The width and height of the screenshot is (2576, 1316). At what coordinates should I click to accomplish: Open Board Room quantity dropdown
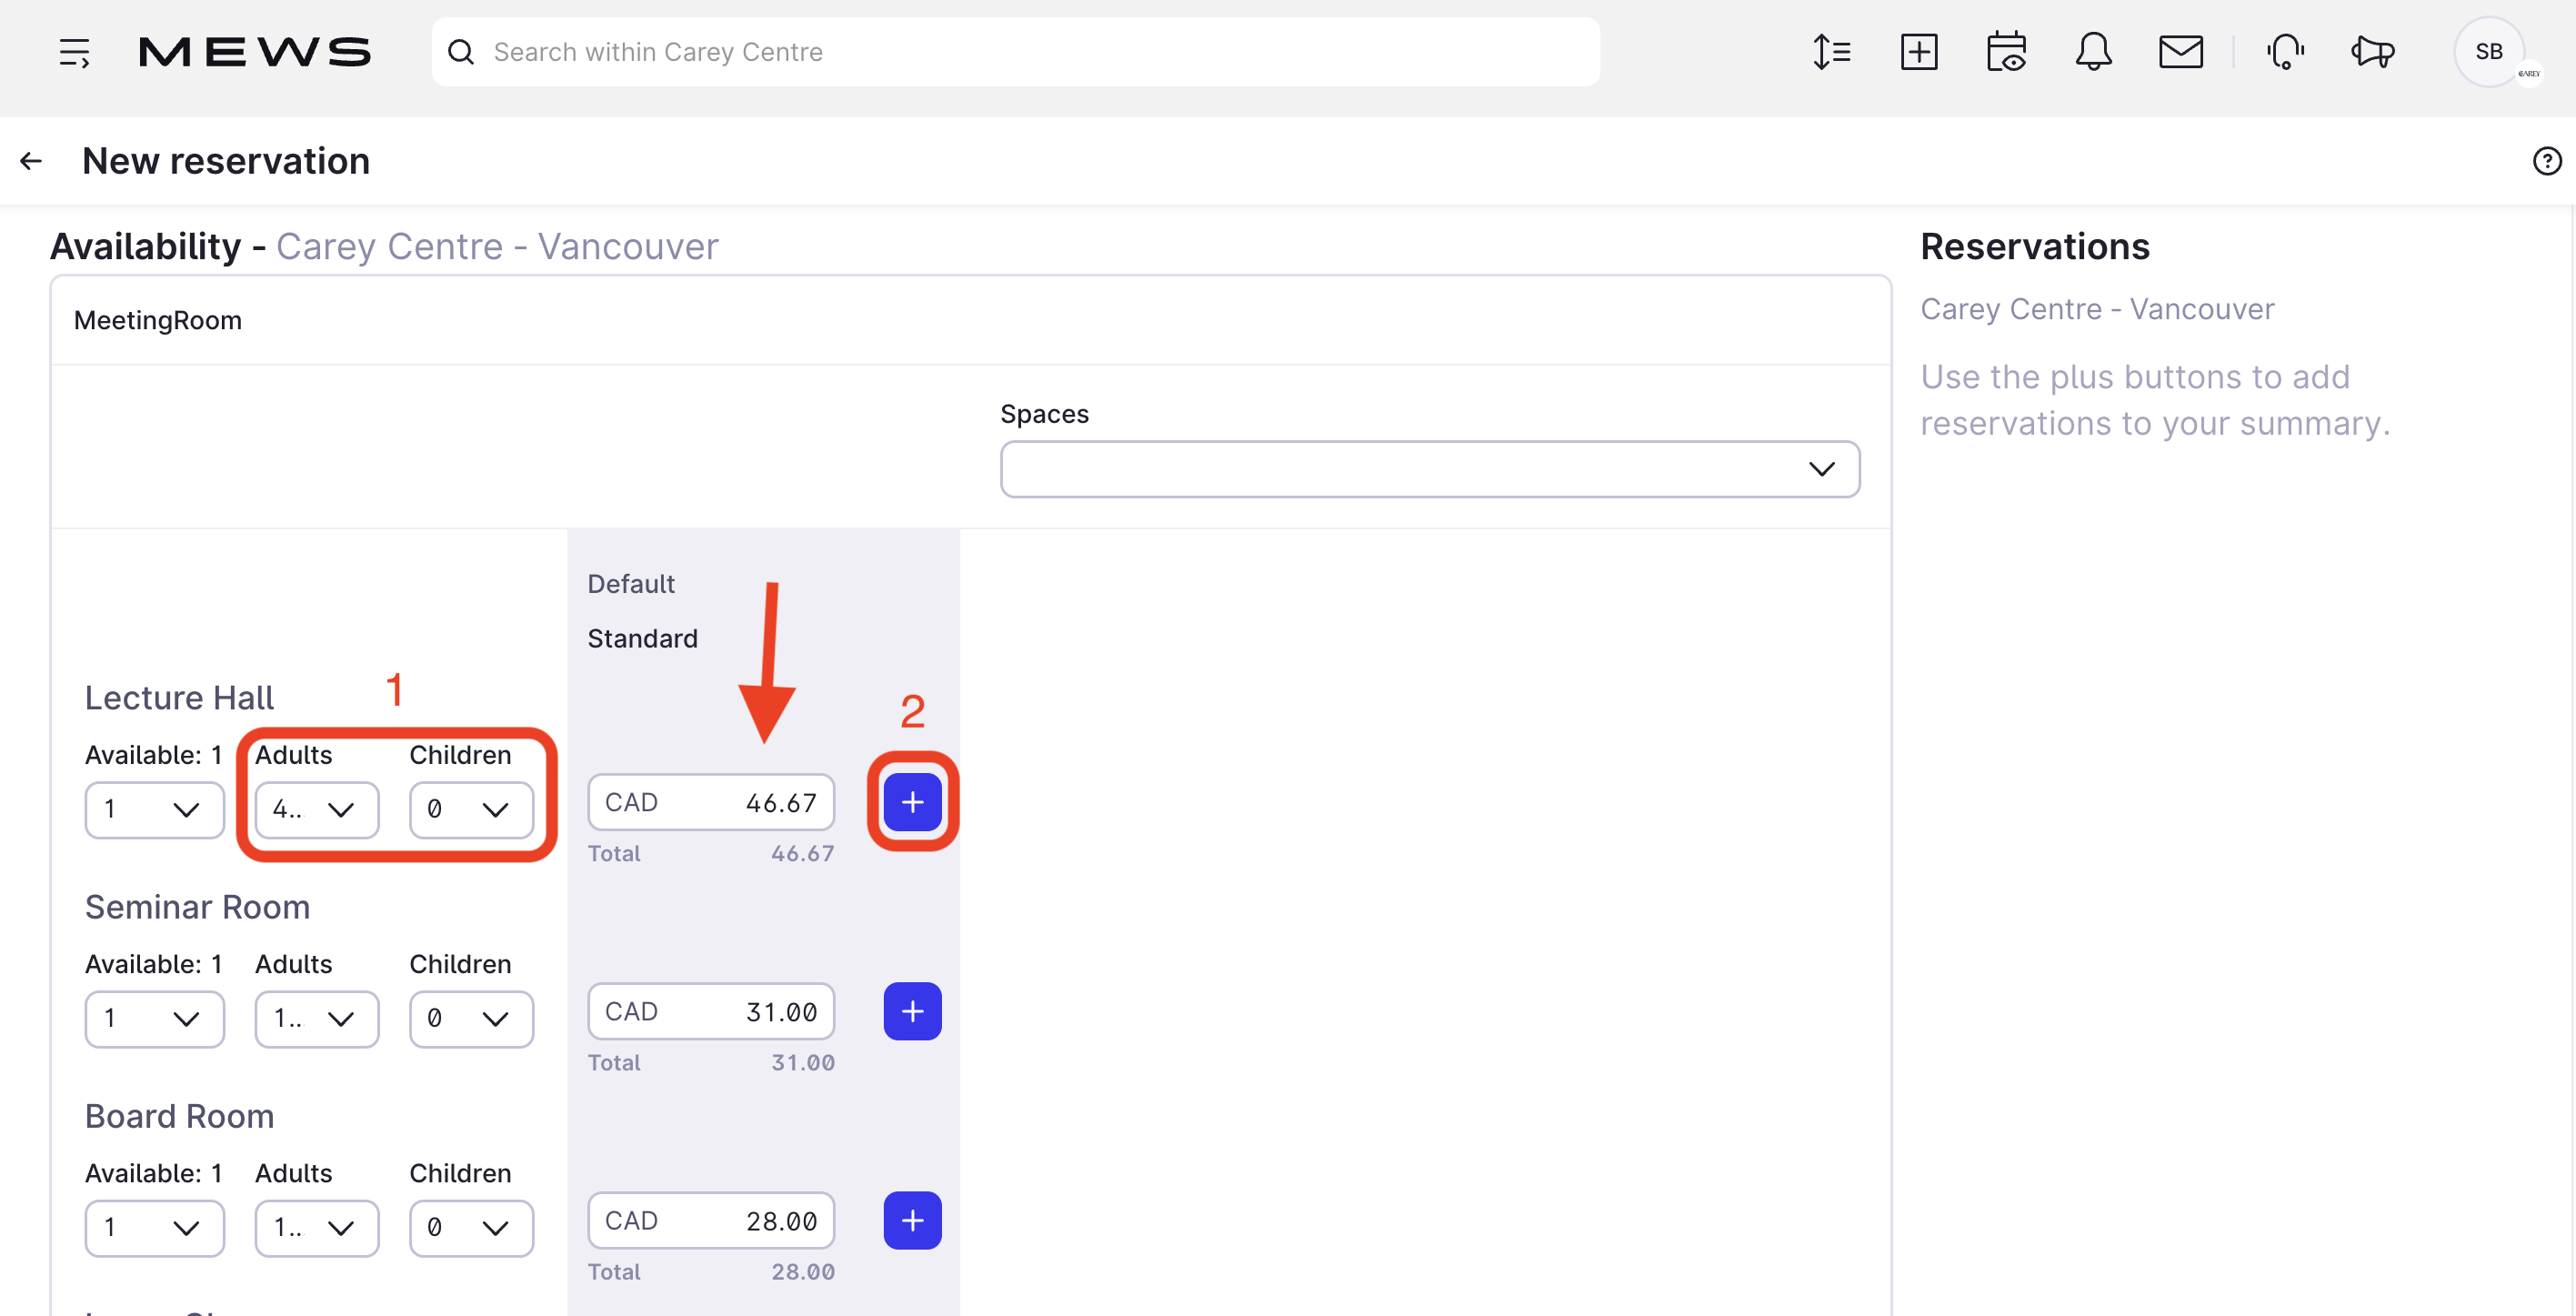point(154,1227)
